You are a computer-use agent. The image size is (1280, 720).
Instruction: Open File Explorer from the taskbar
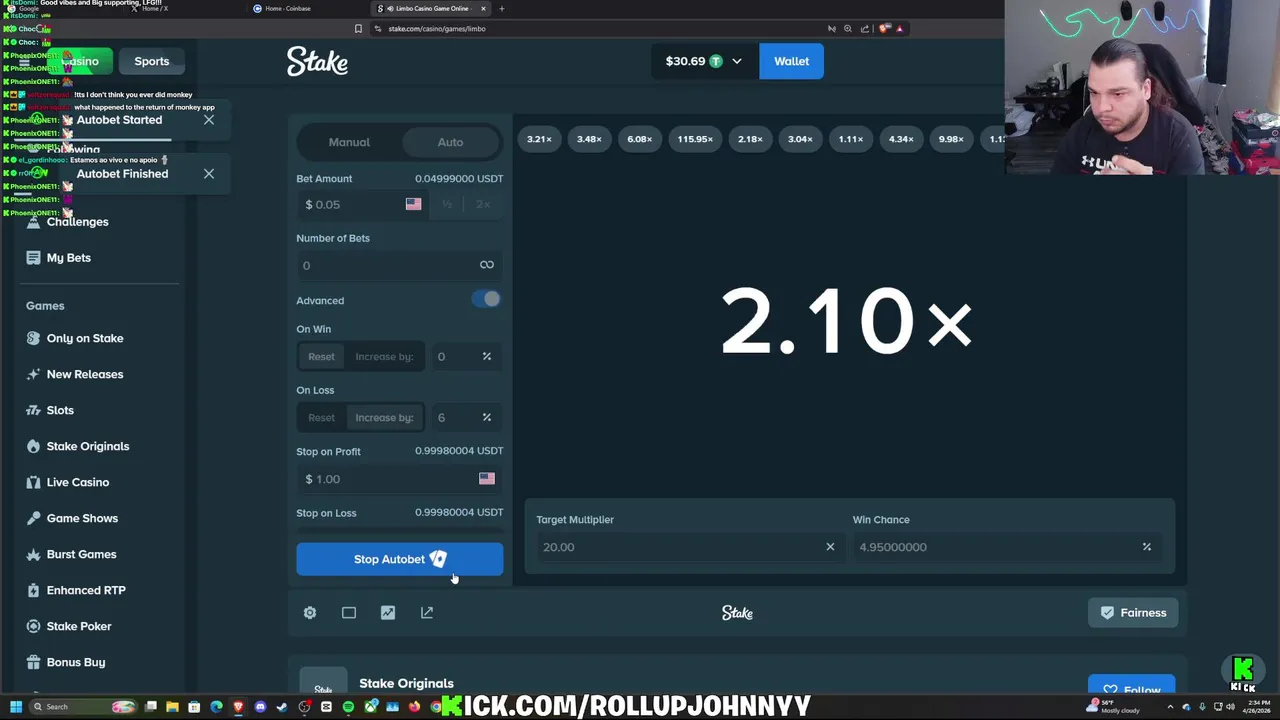click(x=172, y=707)
